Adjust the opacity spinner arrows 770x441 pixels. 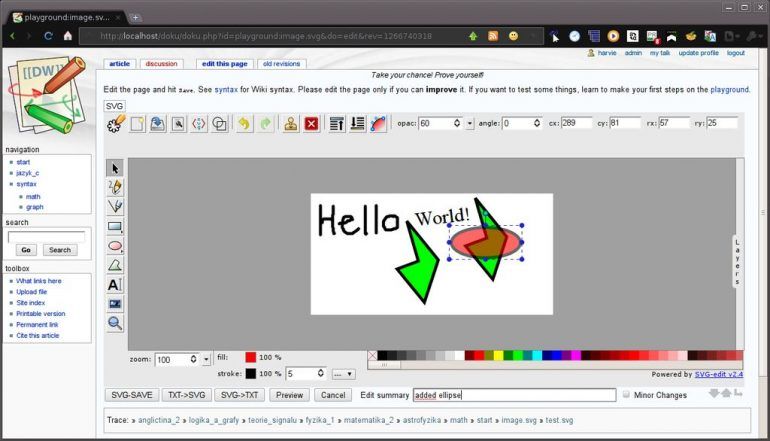(x=457, y=123)
